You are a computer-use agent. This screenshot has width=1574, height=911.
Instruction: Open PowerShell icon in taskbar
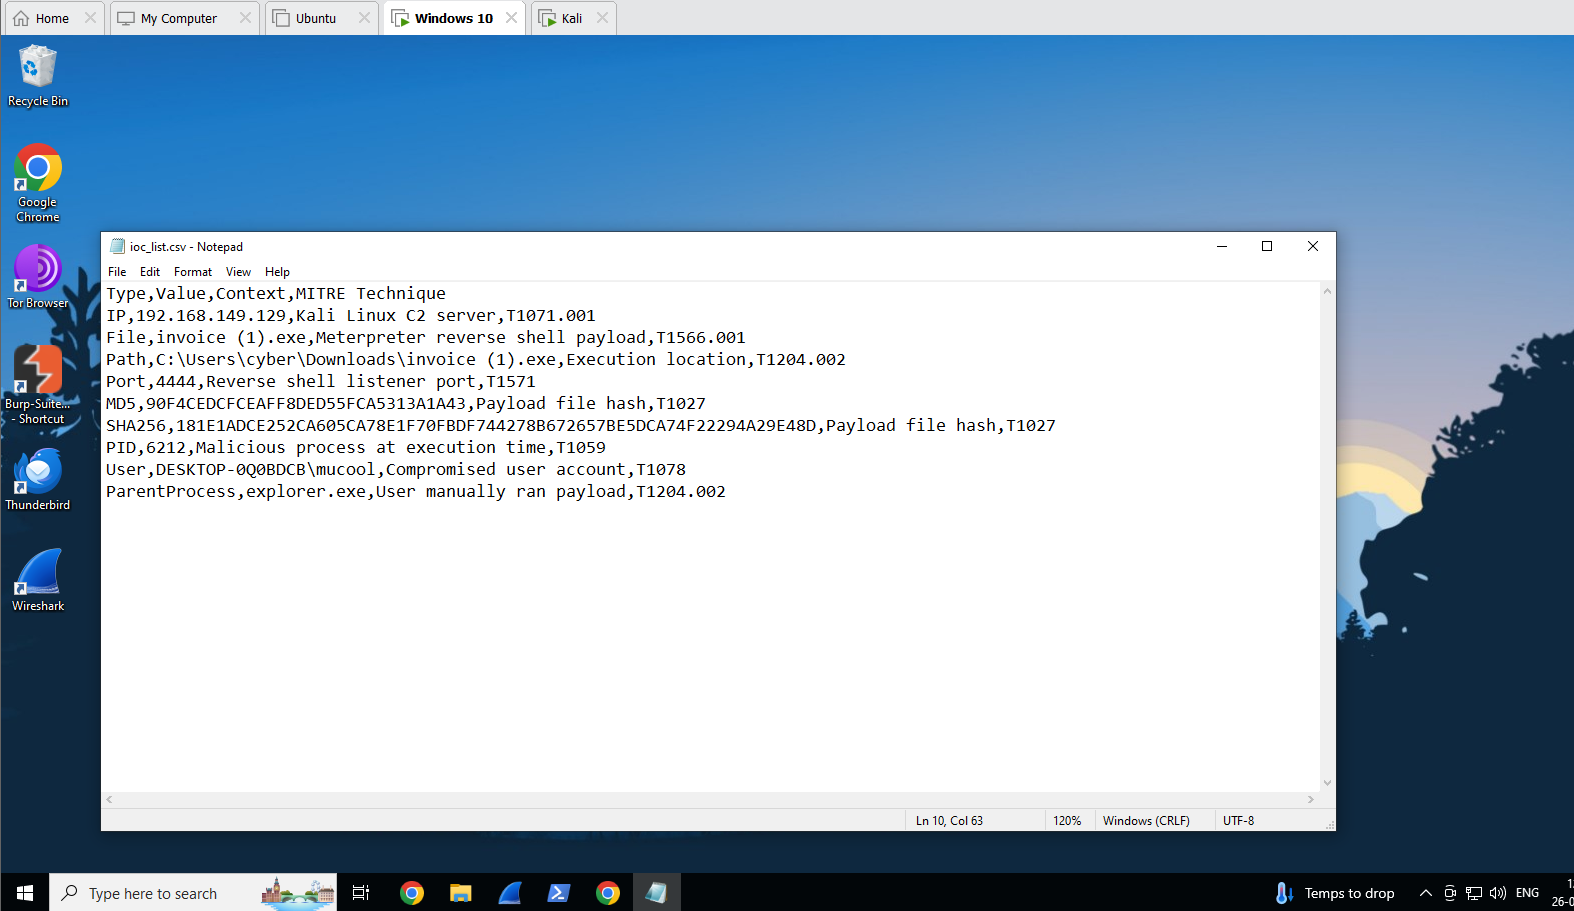point(558,893)
